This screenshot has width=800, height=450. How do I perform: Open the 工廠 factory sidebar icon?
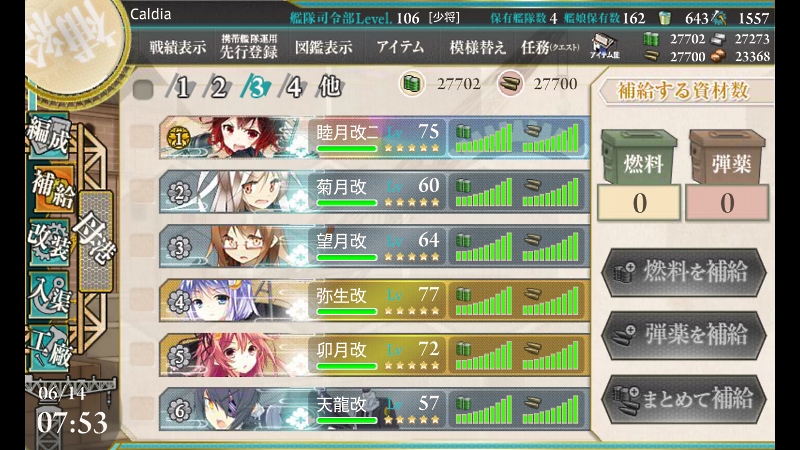coord(49,347)
